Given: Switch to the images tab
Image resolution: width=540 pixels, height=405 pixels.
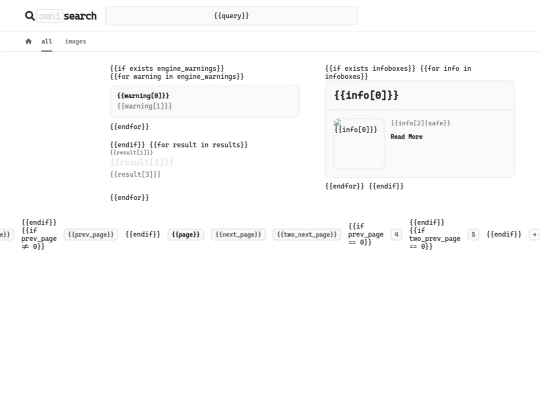Looking at the screenshot, I should pyautogui.click(x=75, y=41).
